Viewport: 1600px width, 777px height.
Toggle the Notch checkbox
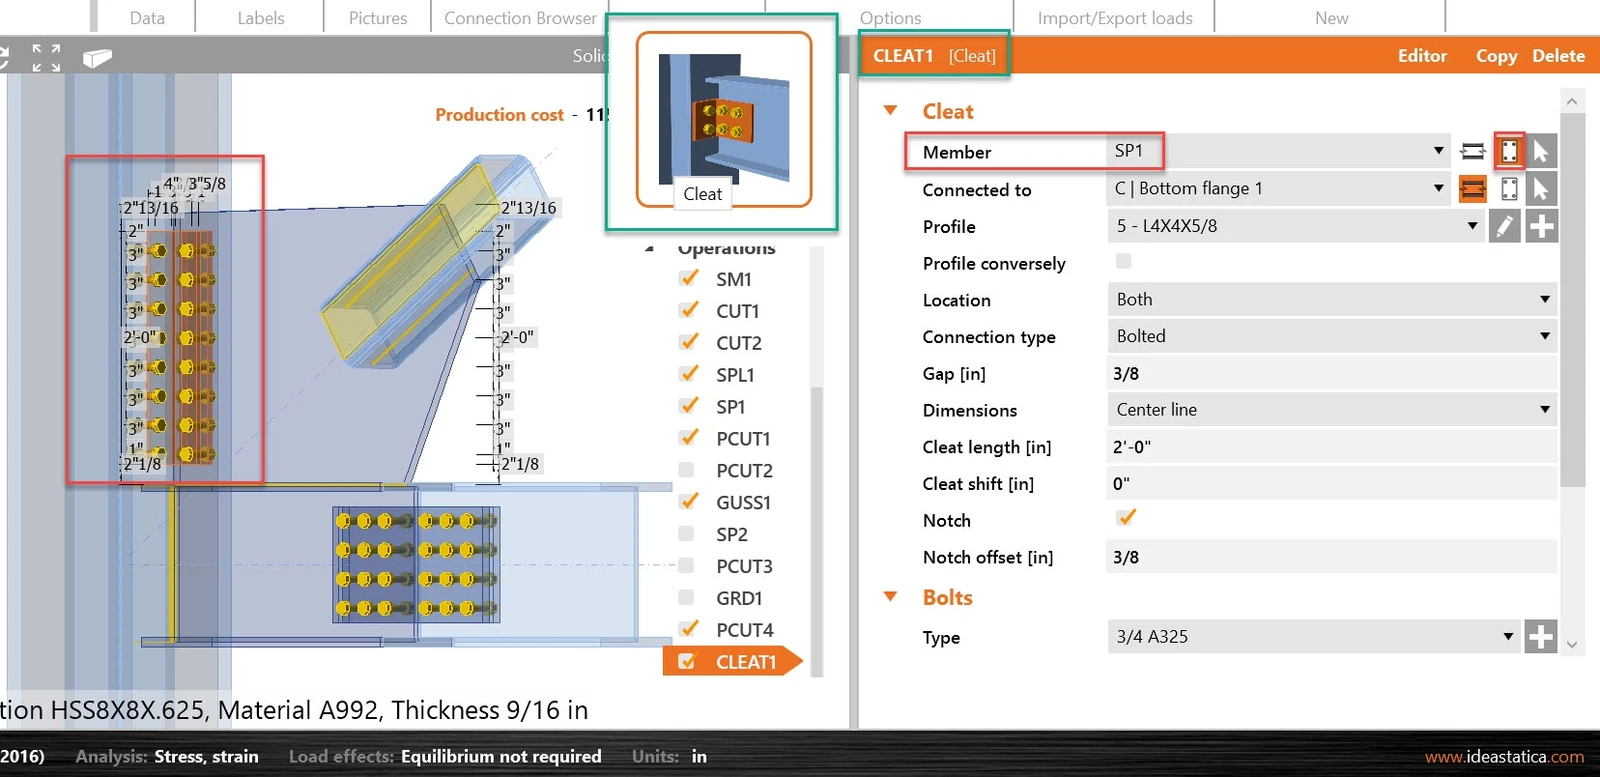click(1126, 518)
